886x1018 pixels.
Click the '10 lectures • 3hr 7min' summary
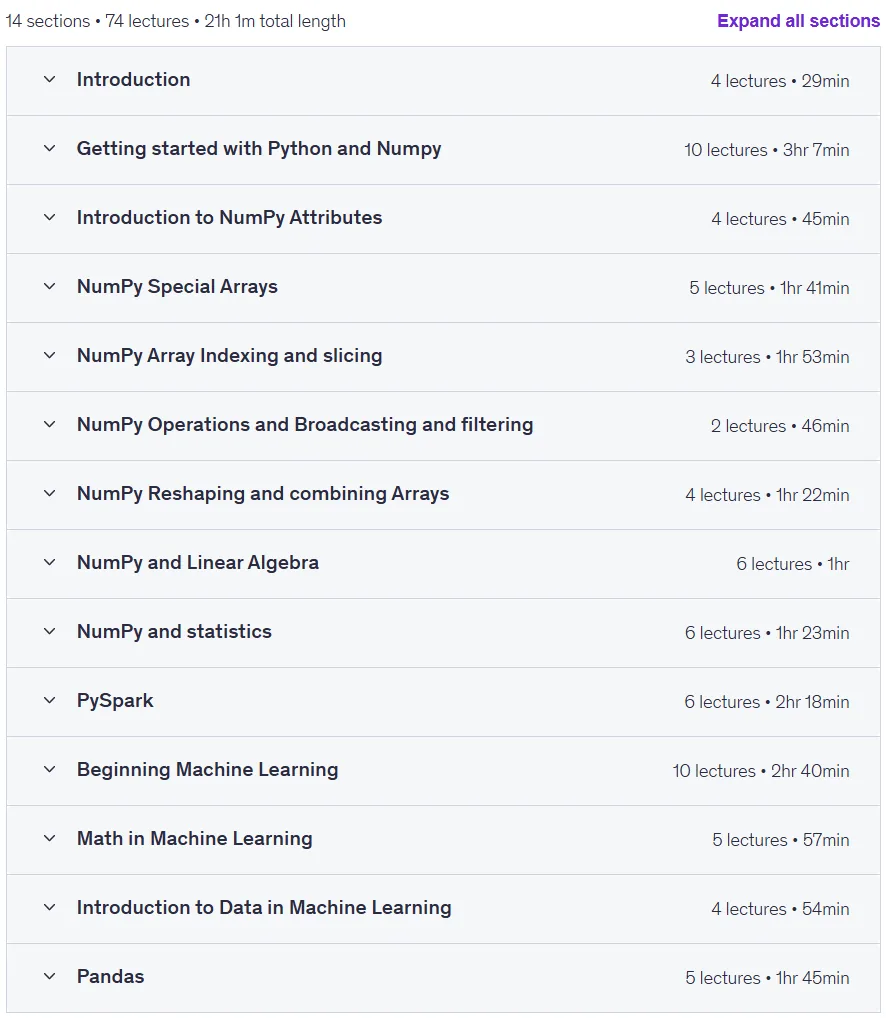click(767, 150)
